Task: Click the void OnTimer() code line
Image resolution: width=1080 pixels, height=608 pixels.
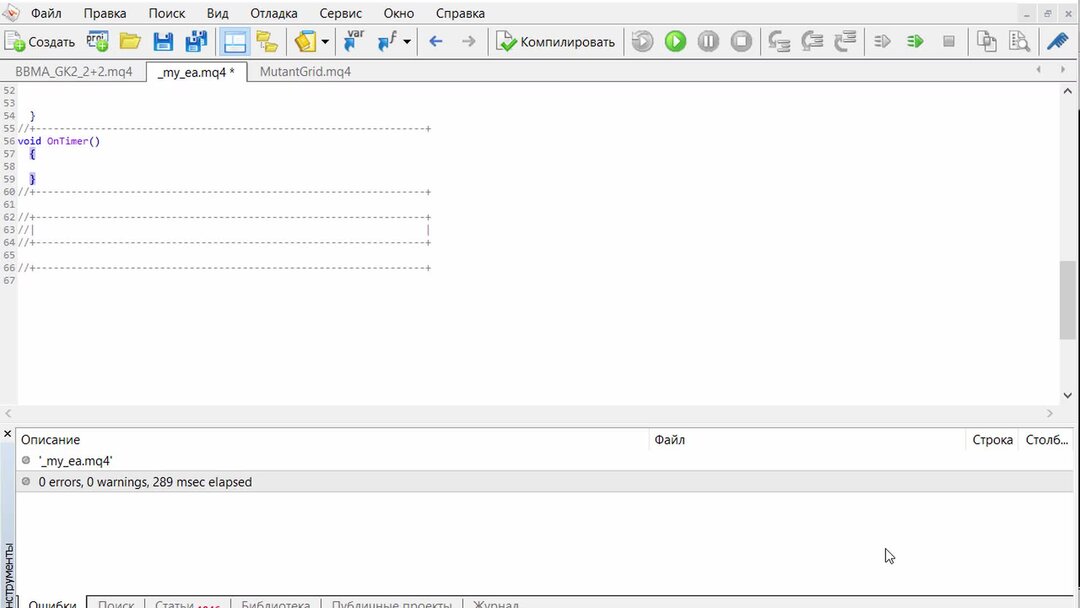Action: (x=59, y=141)
